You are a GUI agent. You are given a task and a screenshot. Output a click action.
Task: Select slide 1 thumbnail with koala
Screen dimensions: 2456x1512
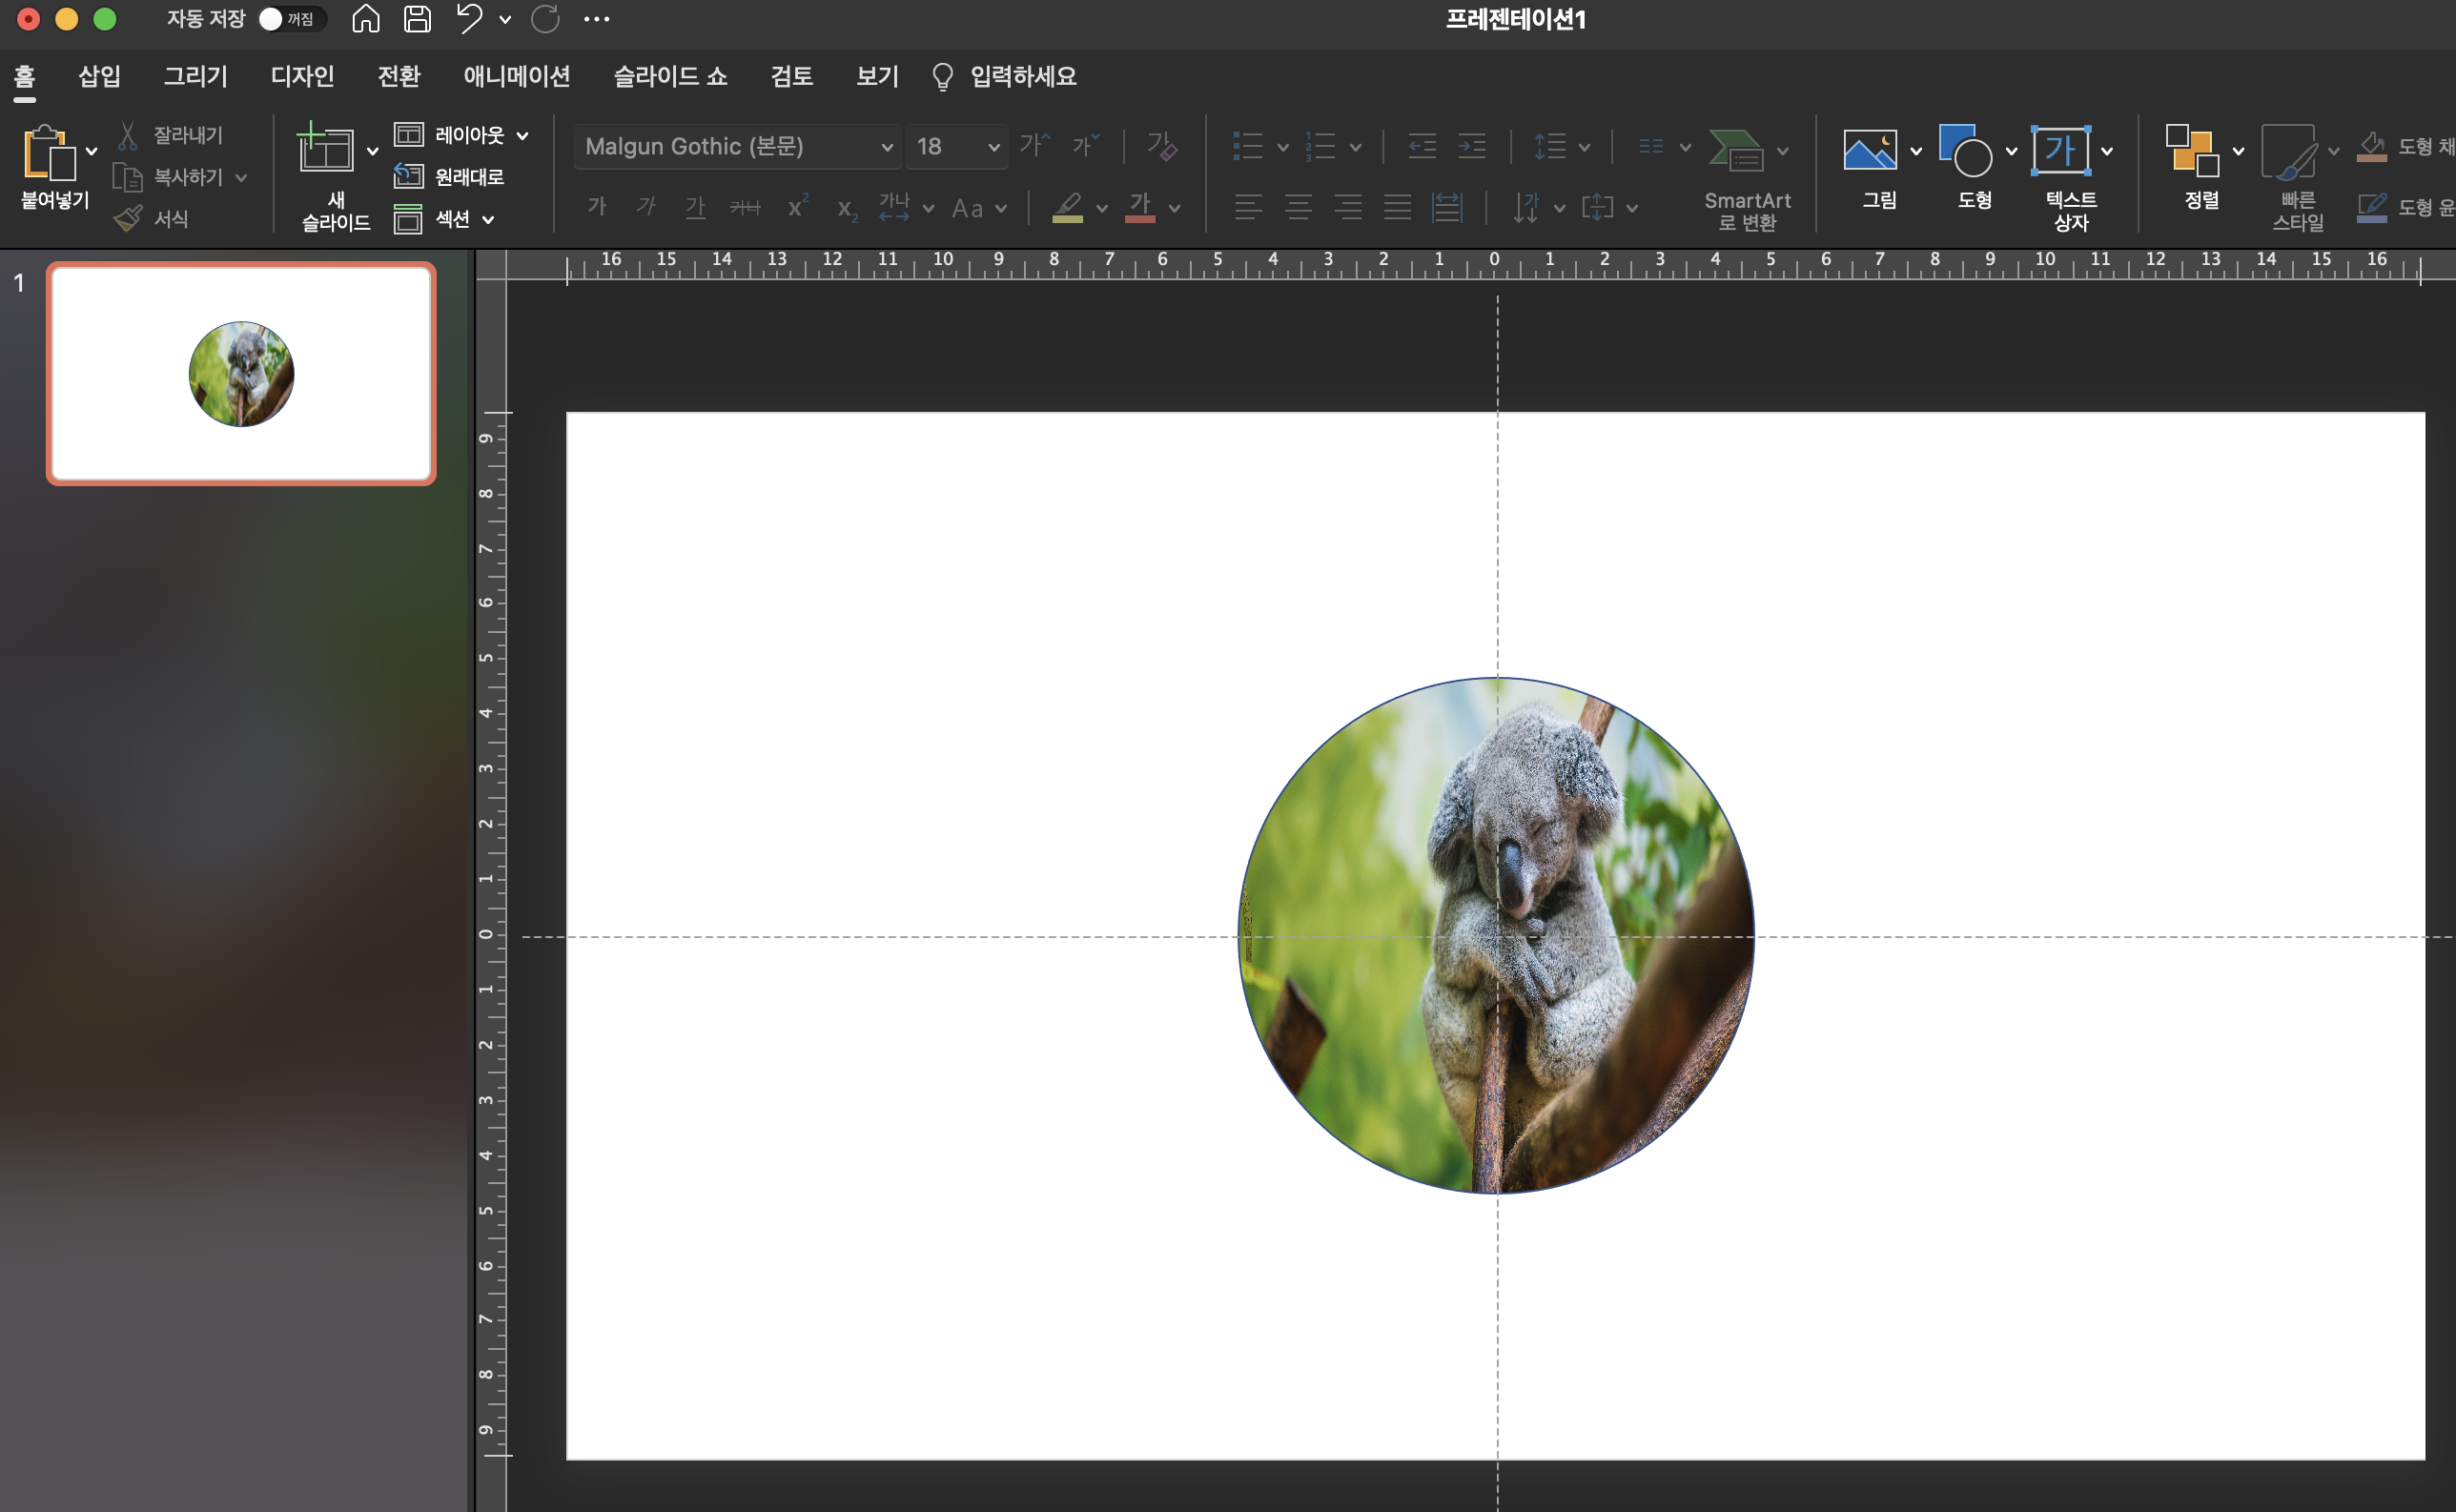click(241, 374)
